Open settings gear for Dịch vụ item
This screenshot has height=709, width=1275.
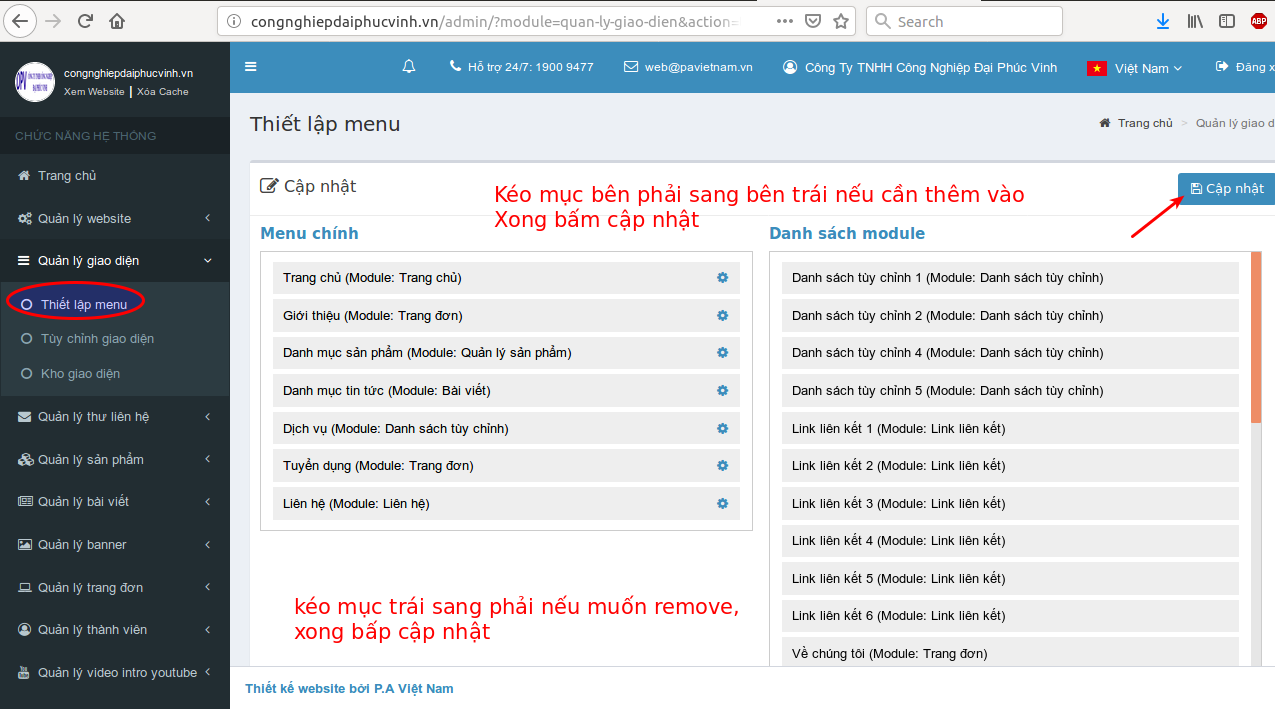tap(723, 429)
